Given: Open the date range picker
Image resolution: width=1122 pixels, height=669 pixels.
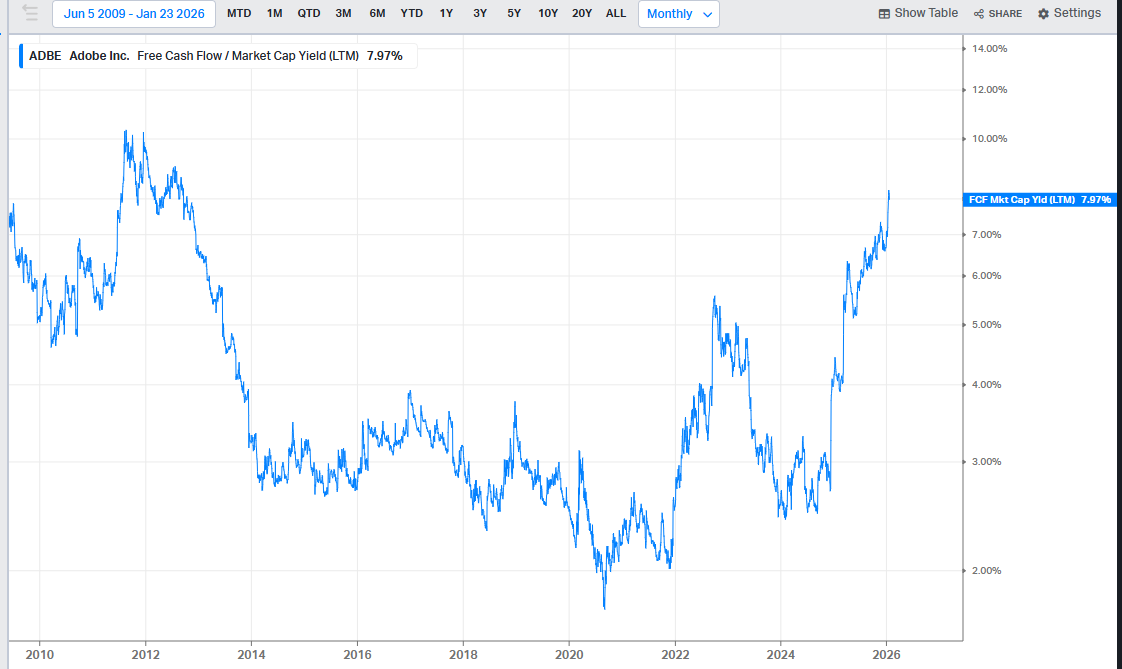Looking at the screenshot, I should (134, 14).
